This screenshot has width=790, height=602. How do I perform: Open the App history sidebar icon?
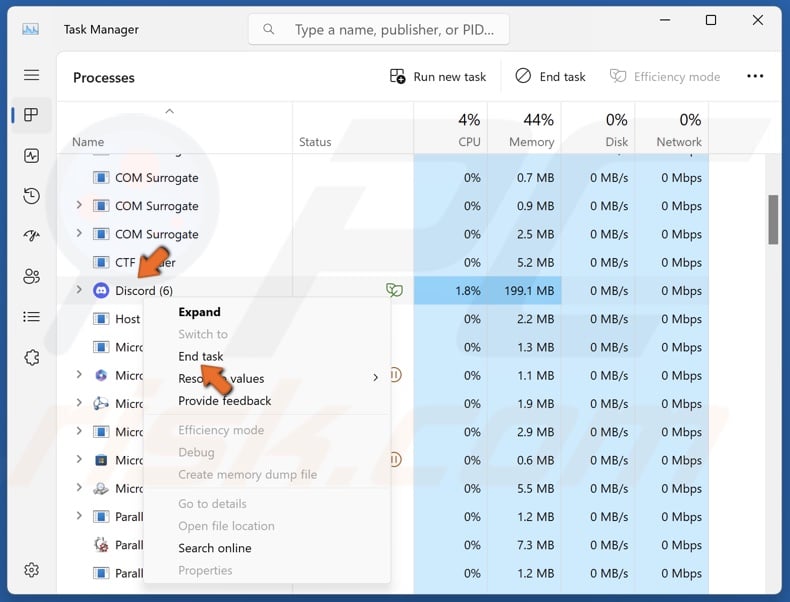pos(31,196)
